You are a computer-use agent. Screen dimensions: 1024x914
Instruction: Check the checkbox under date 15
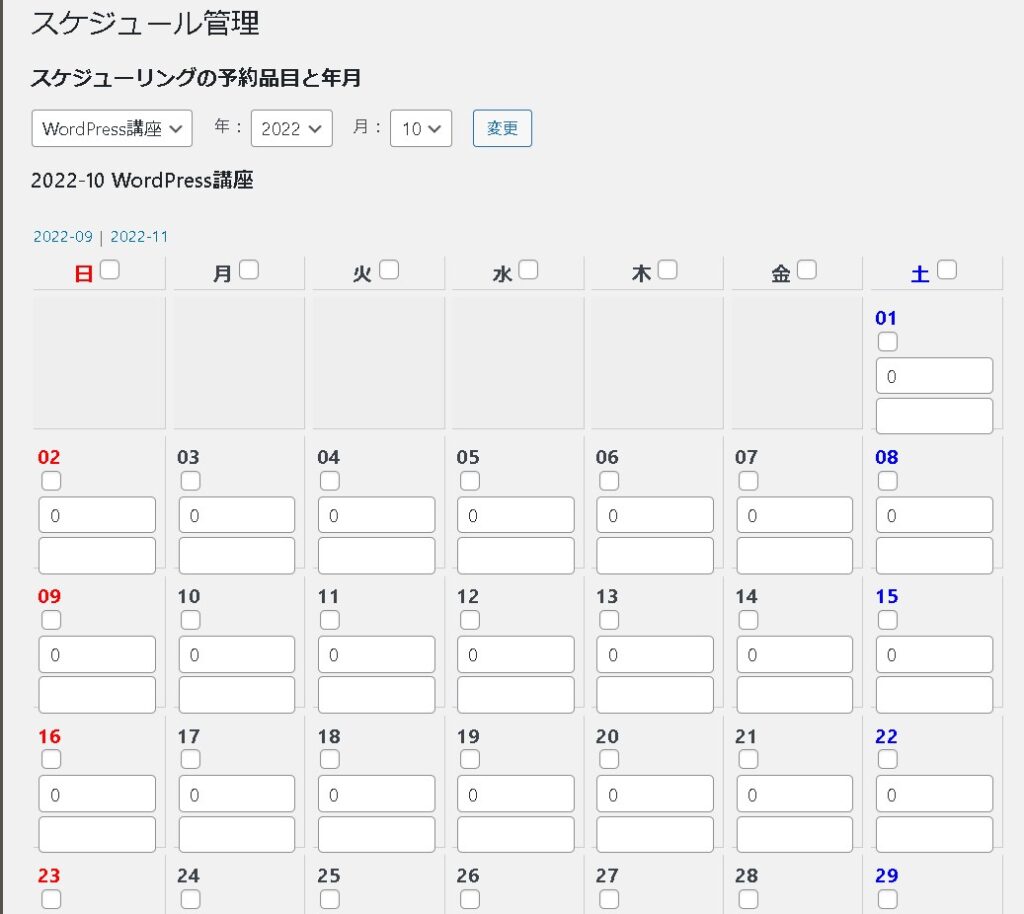[888, 620]
